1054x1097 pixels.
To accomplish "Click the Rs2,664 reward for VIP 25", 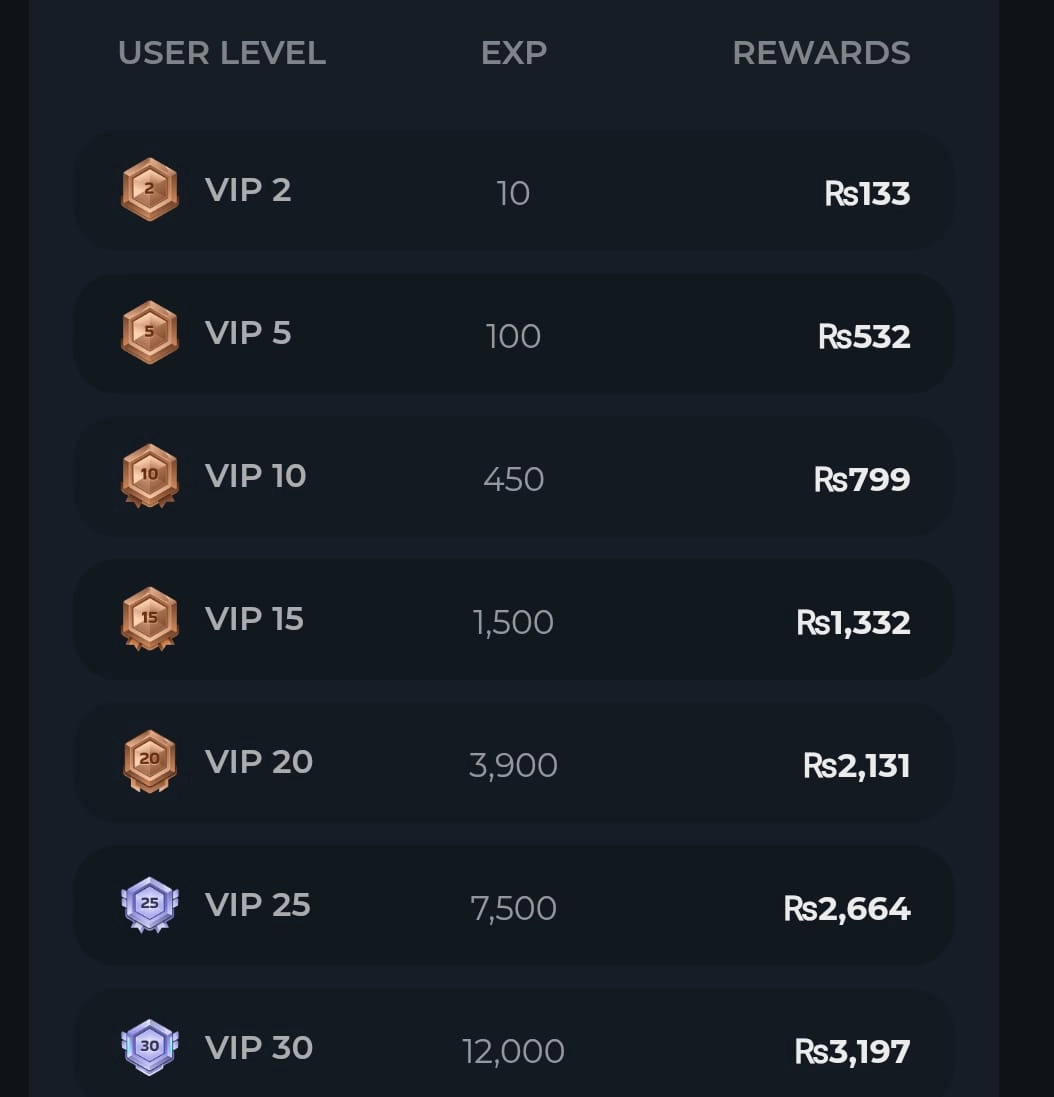I will pos(847,908).
